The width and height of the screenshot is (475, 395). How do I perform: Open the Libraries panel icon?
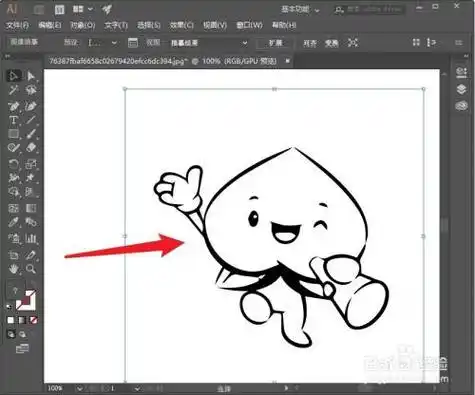coord(461,106)
